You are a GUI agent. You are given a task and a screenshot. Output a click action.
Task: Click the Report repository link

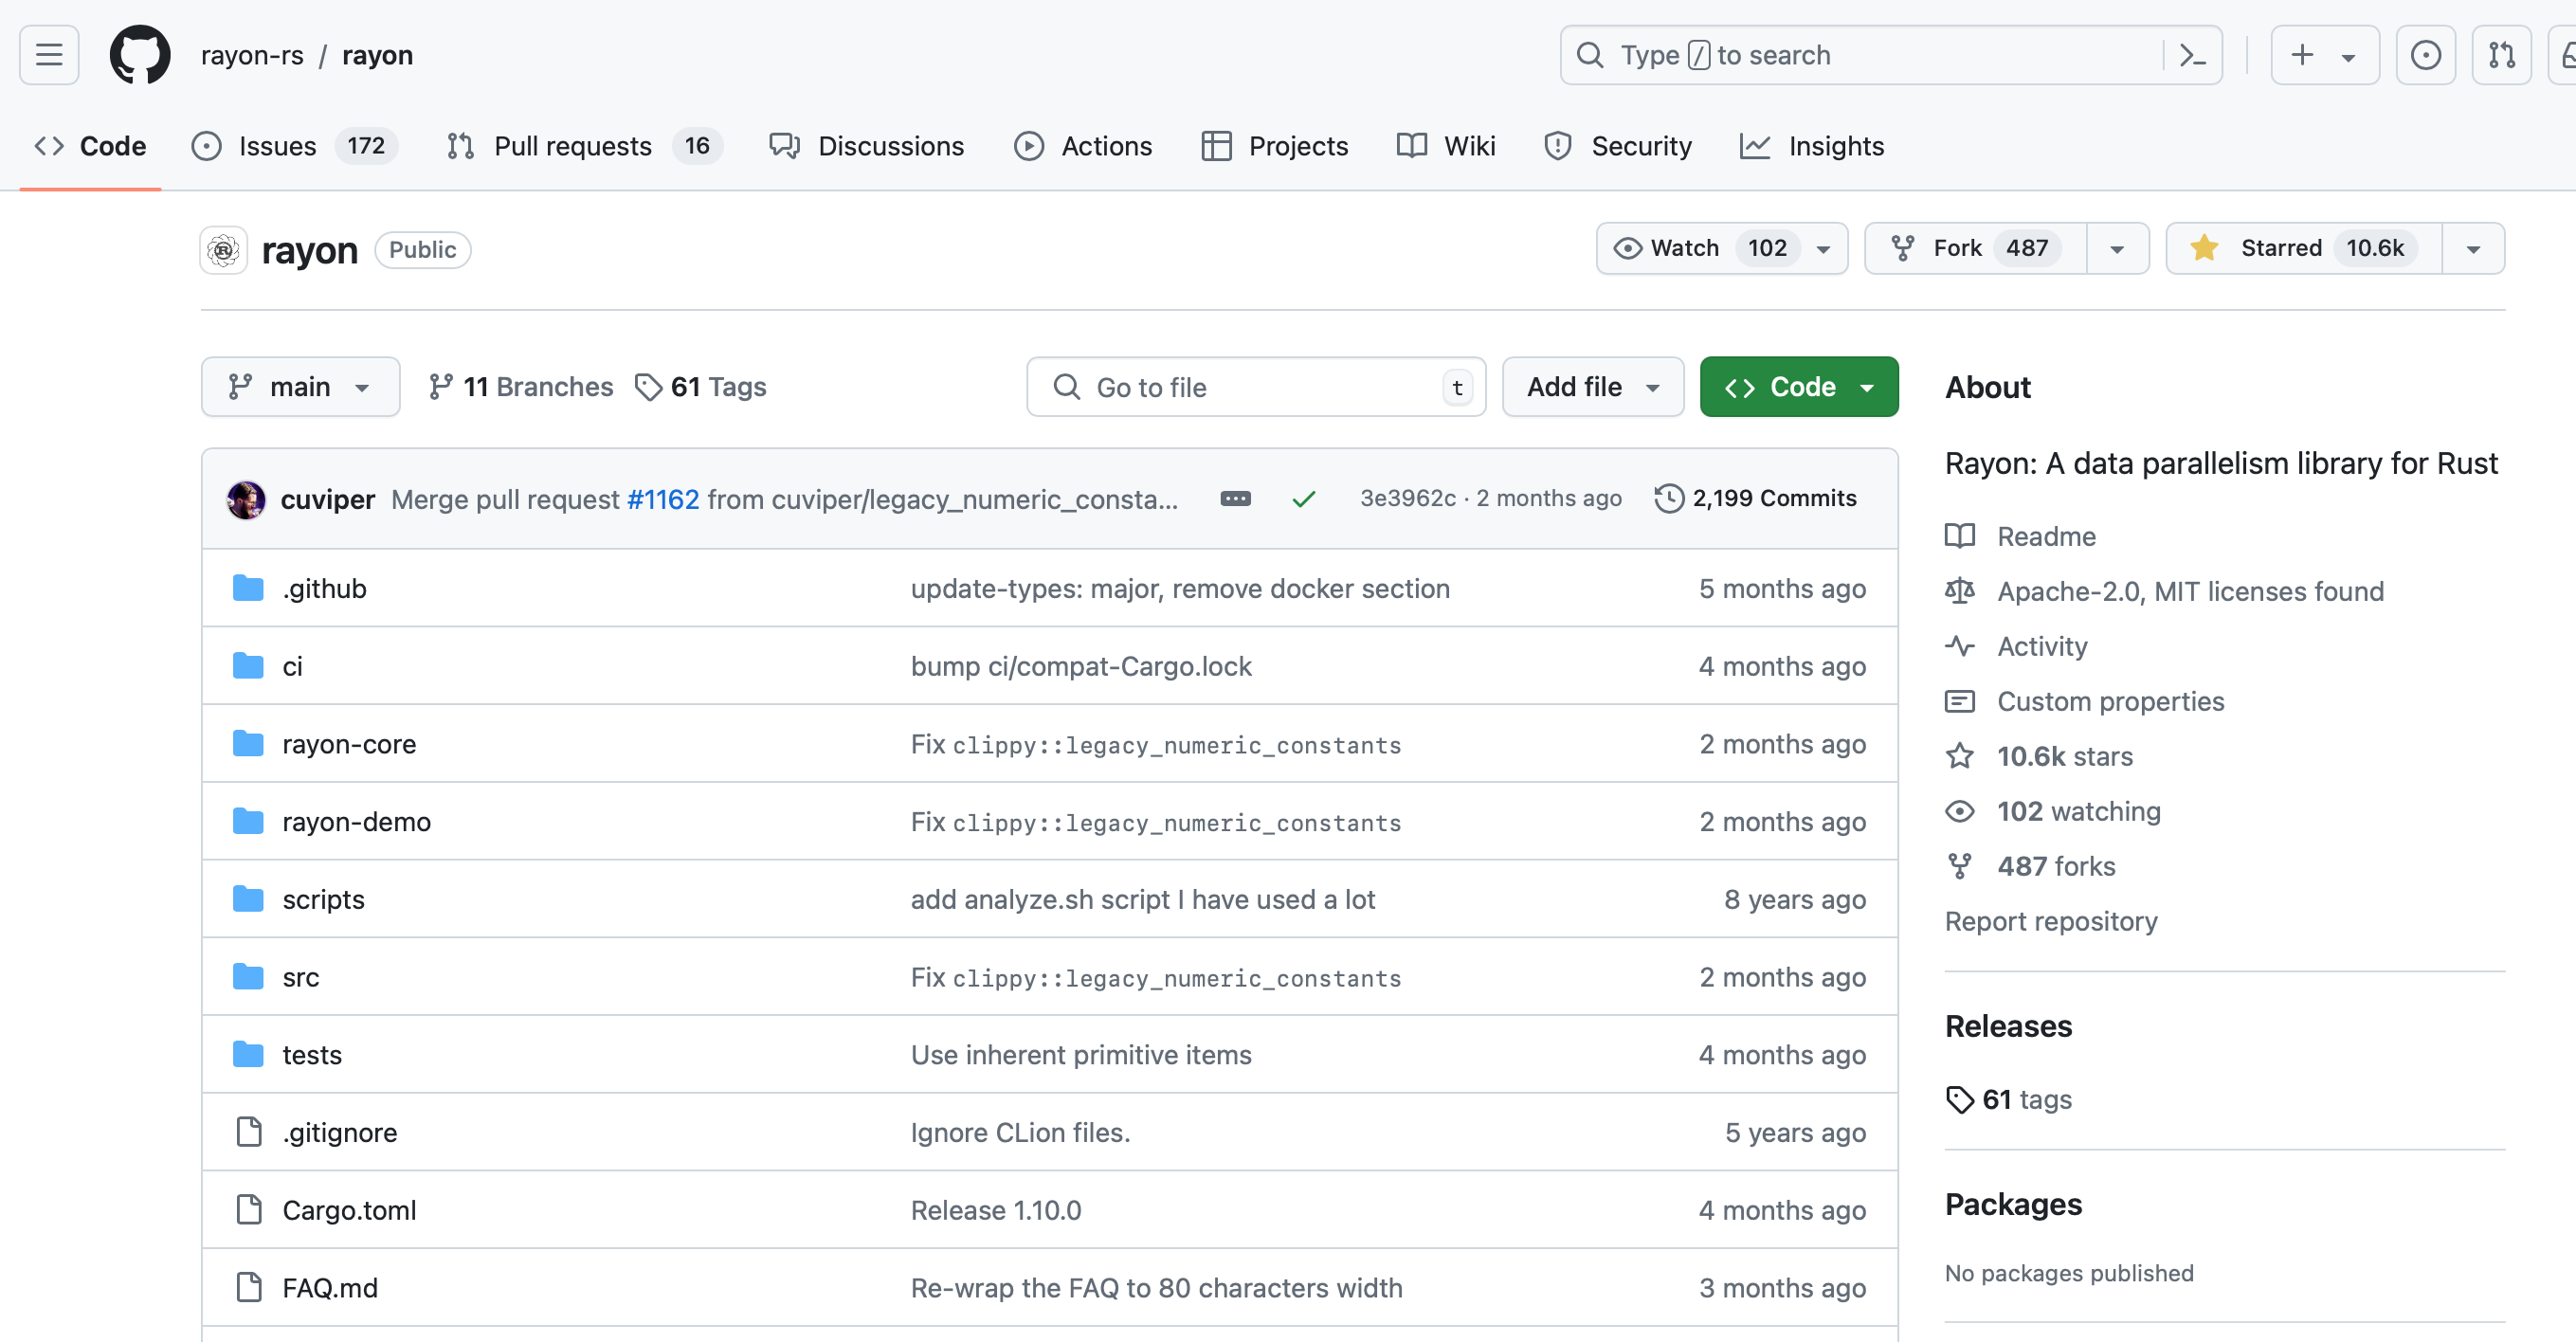(x=2050, y=921)
